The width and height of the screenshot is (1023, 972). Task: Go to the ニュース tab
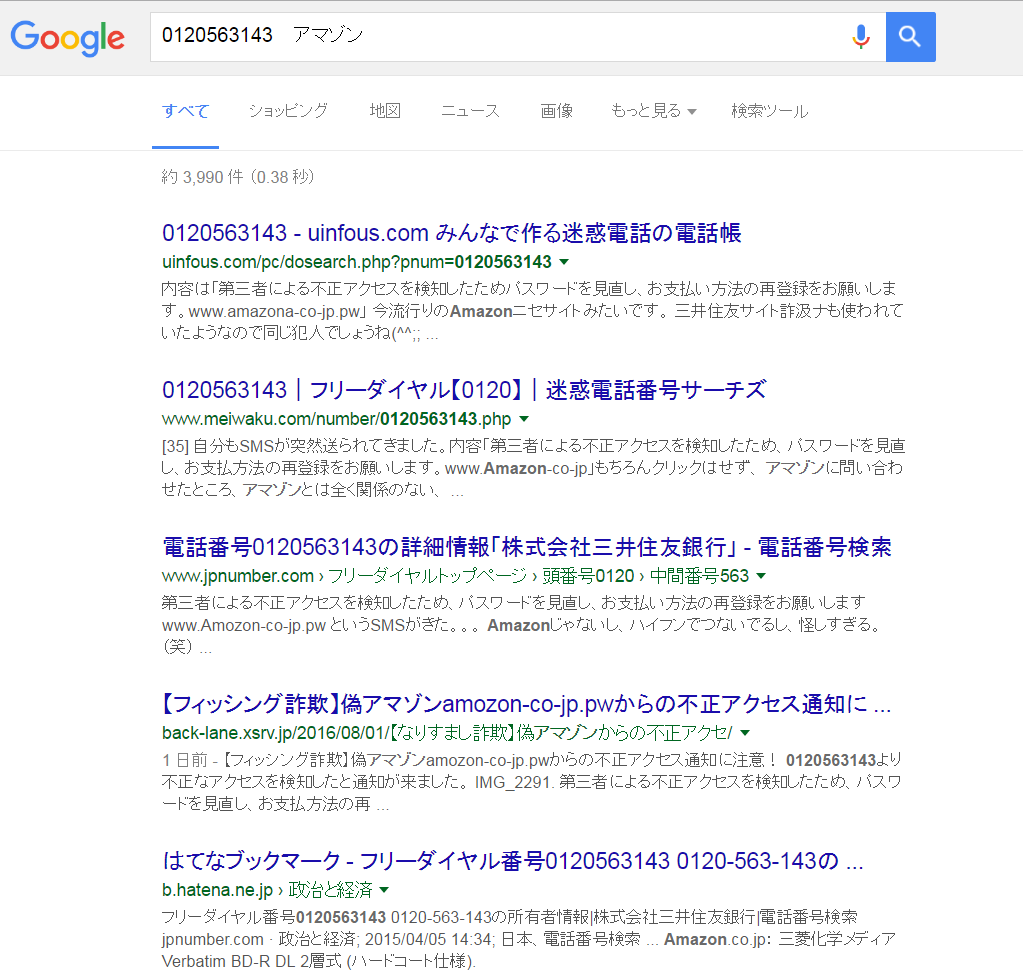point(470,111)
